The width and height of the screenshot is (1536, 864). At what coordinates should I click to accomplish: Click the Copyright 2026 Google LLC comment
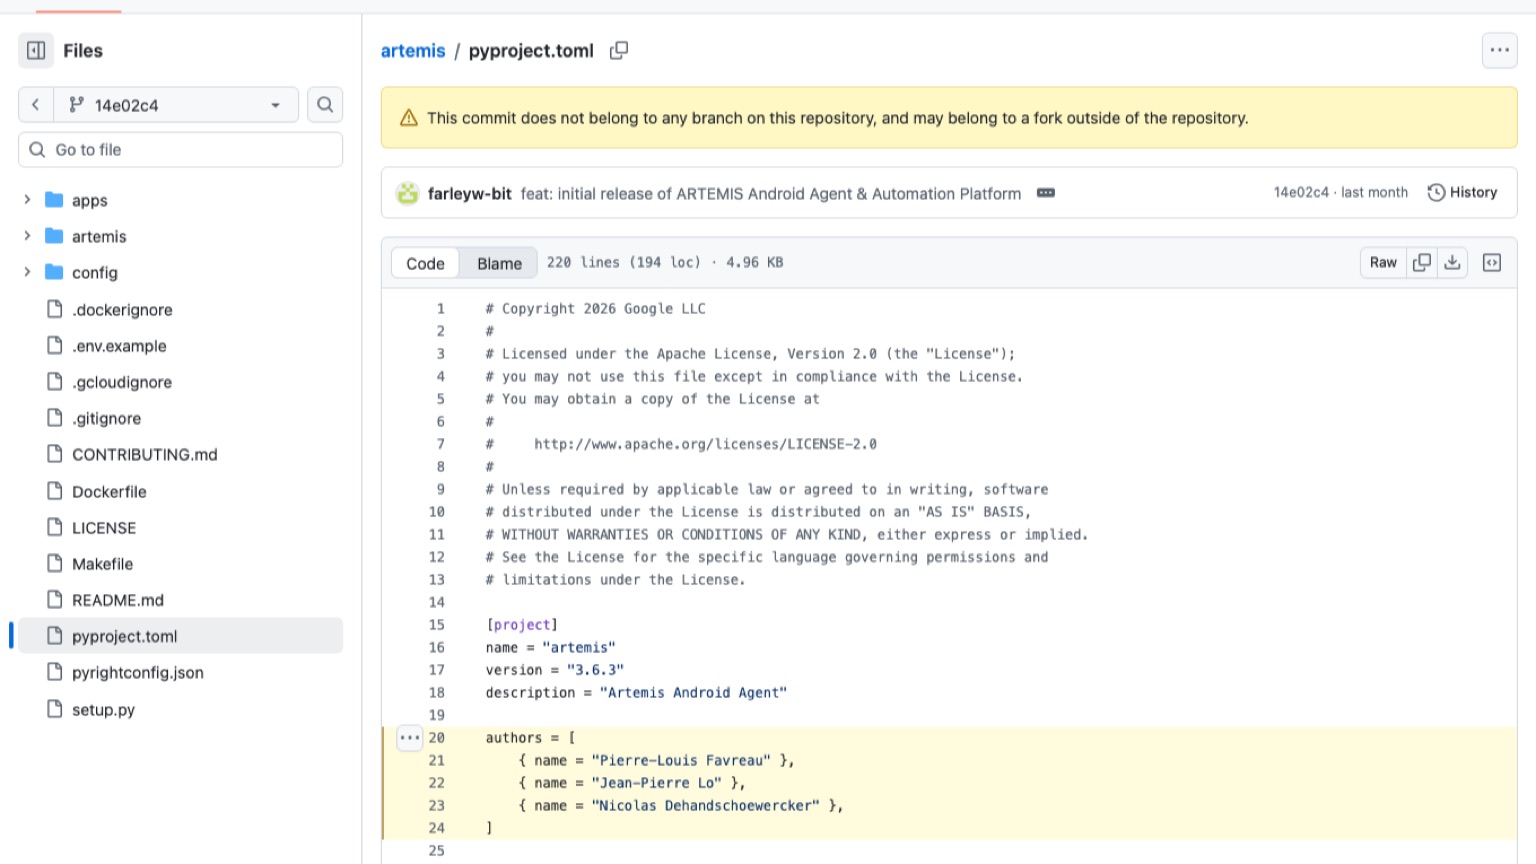[x=596, y=309]
